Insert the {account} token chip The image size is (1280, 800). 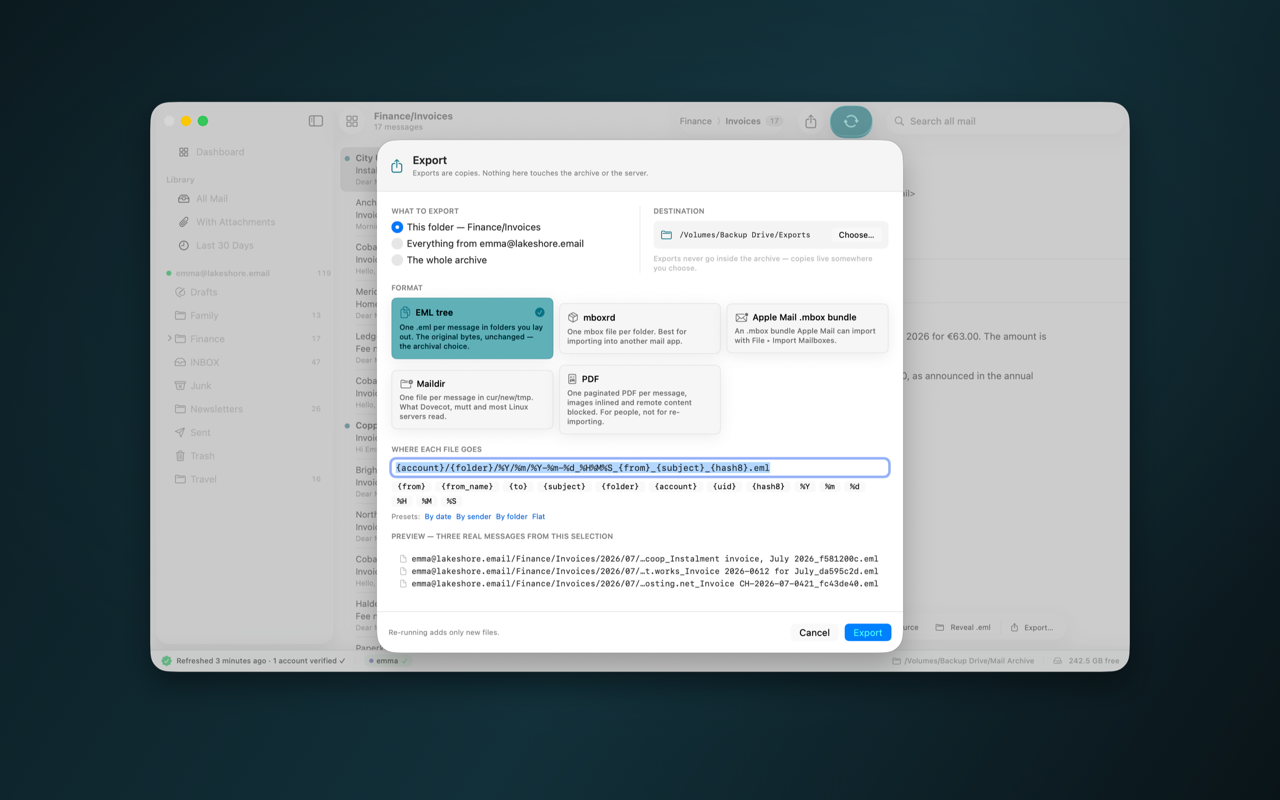point(675,487)
